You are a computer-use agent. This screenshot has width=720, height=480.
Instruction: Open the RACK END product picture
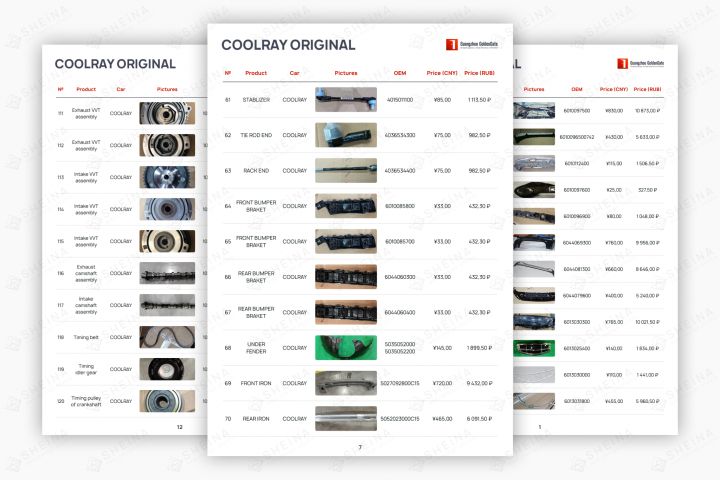[x=346, y=170]
